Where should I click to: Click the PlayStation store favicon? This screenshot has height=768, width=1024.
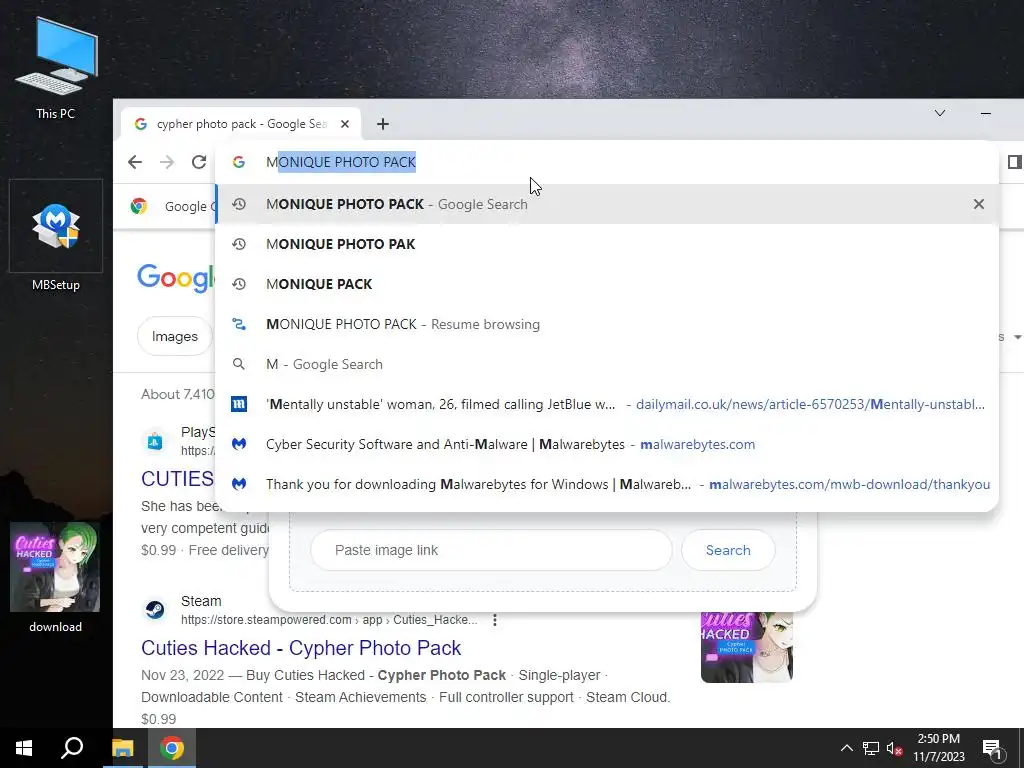pyautogui.click(x=155, y=441)
